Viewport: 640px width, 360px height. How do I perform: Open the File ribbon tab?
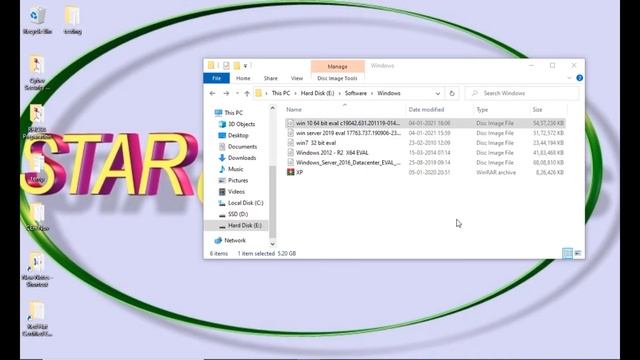(x=216, y=78)
